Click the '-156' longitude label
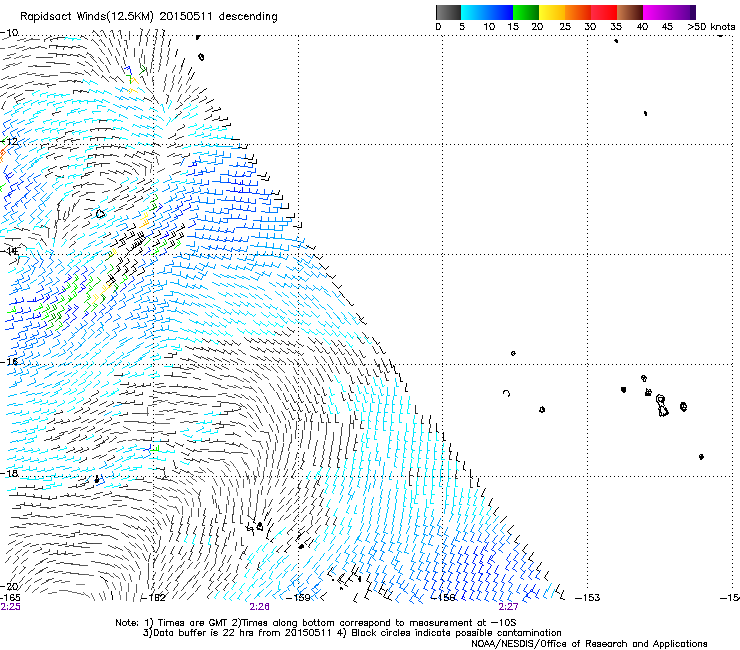Screen dimensions: 740x650 [x=444, y=598]
